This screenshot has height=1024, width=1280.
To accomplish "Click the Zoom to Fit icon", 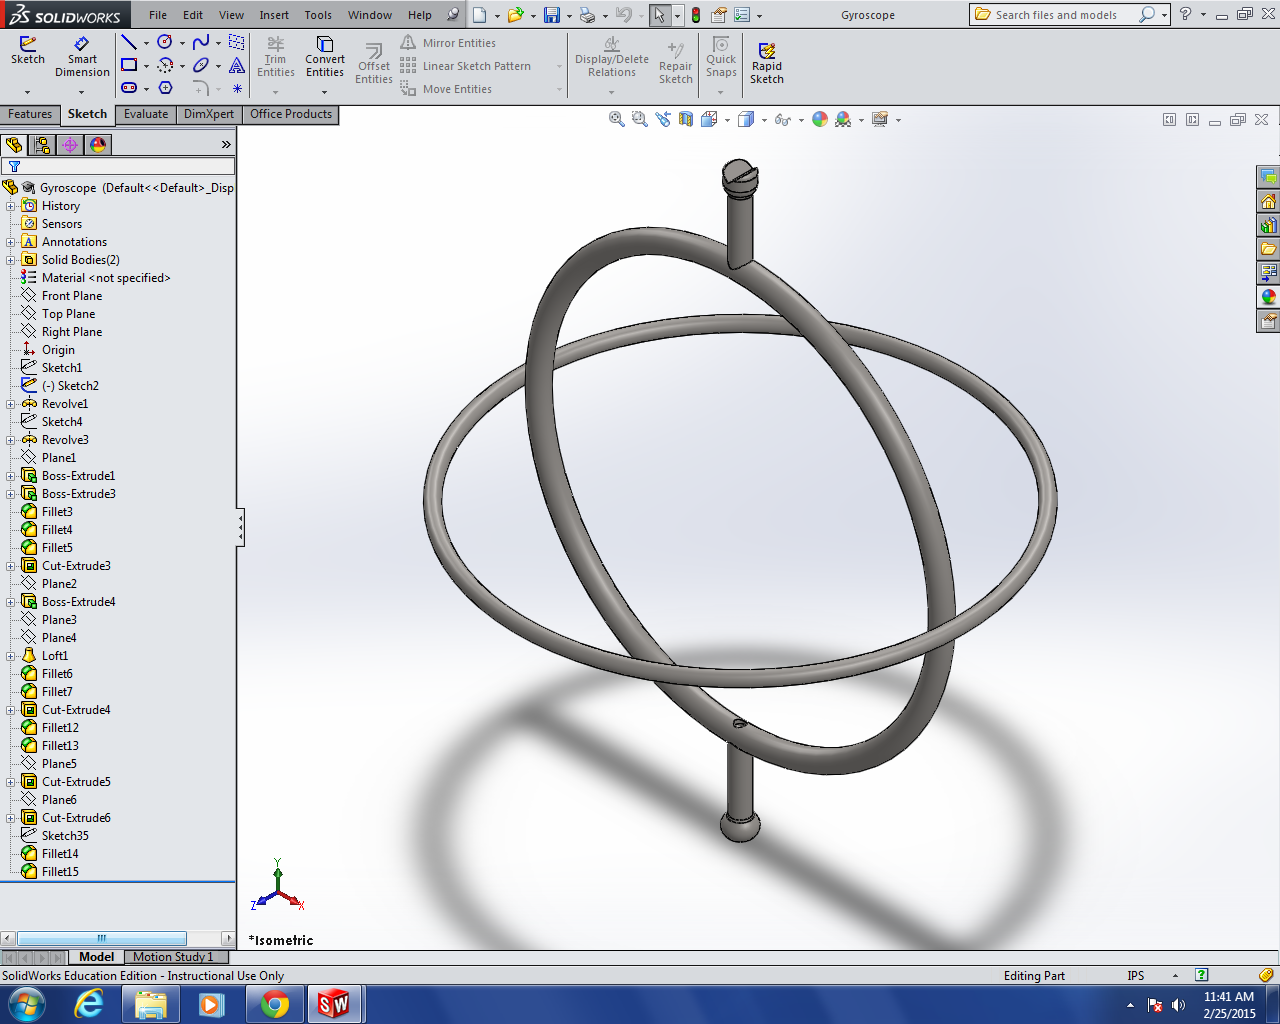I will (x=617, y=119).
